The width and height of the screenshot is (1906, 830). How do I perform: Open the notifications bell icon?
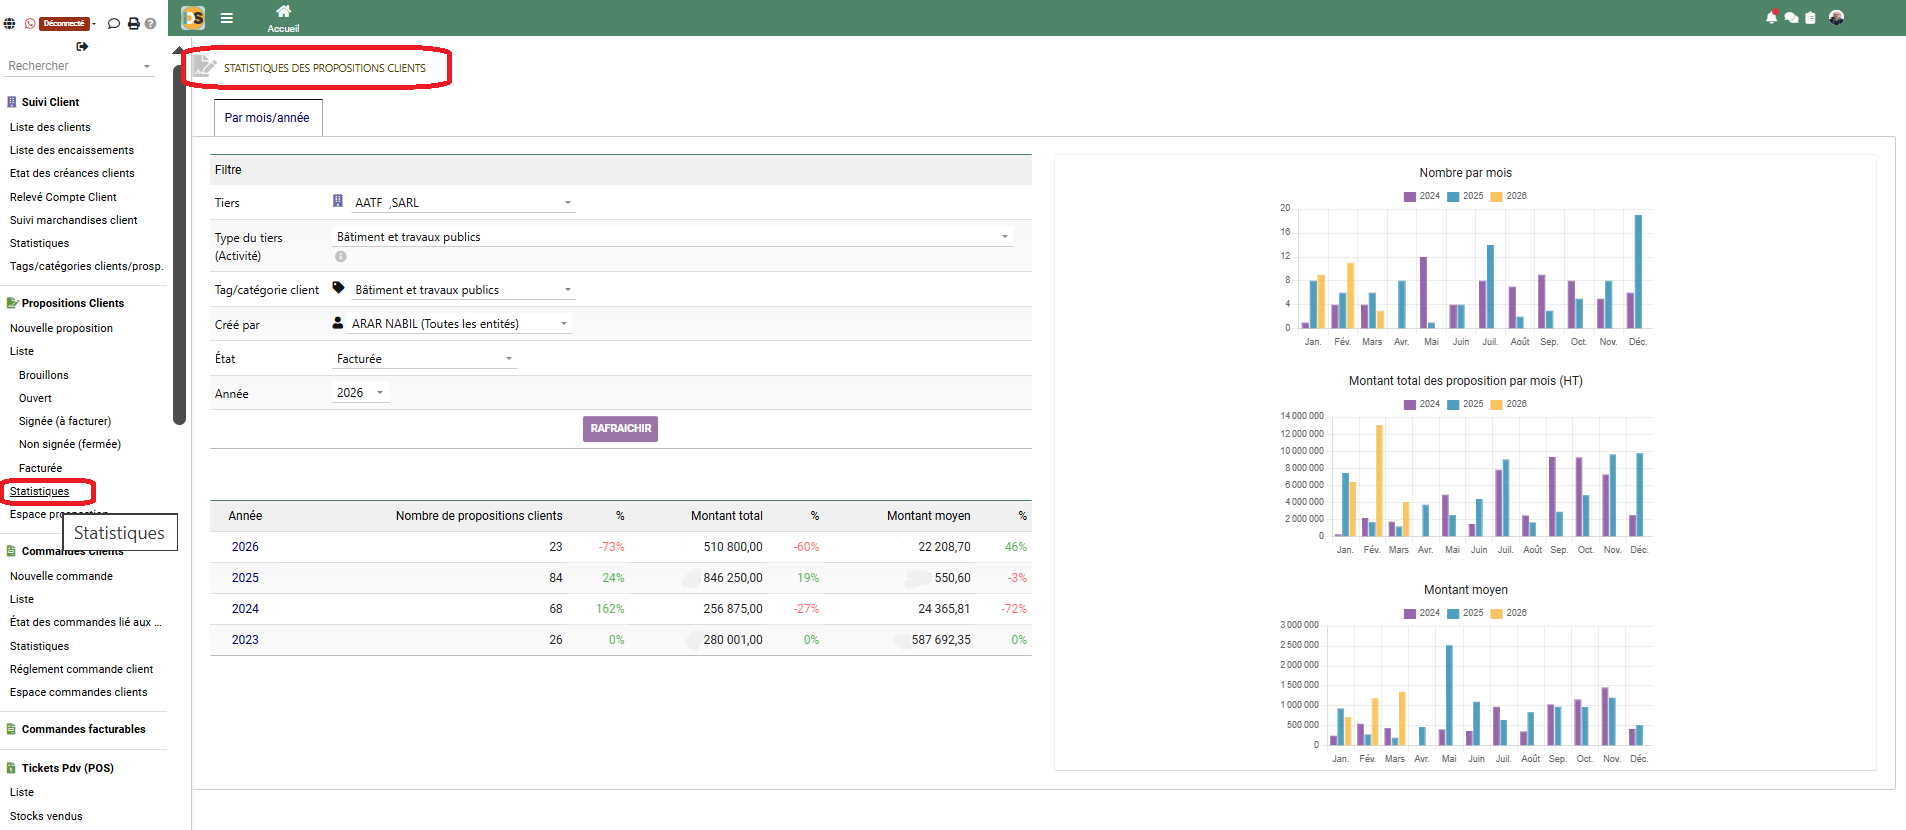[x=1771, y=18]
